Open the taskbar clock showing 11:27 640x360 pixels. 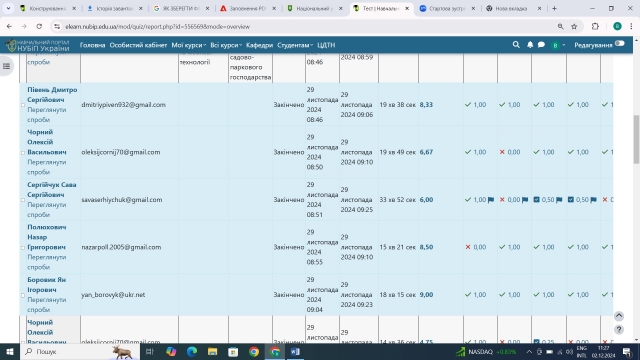(604, 351)
